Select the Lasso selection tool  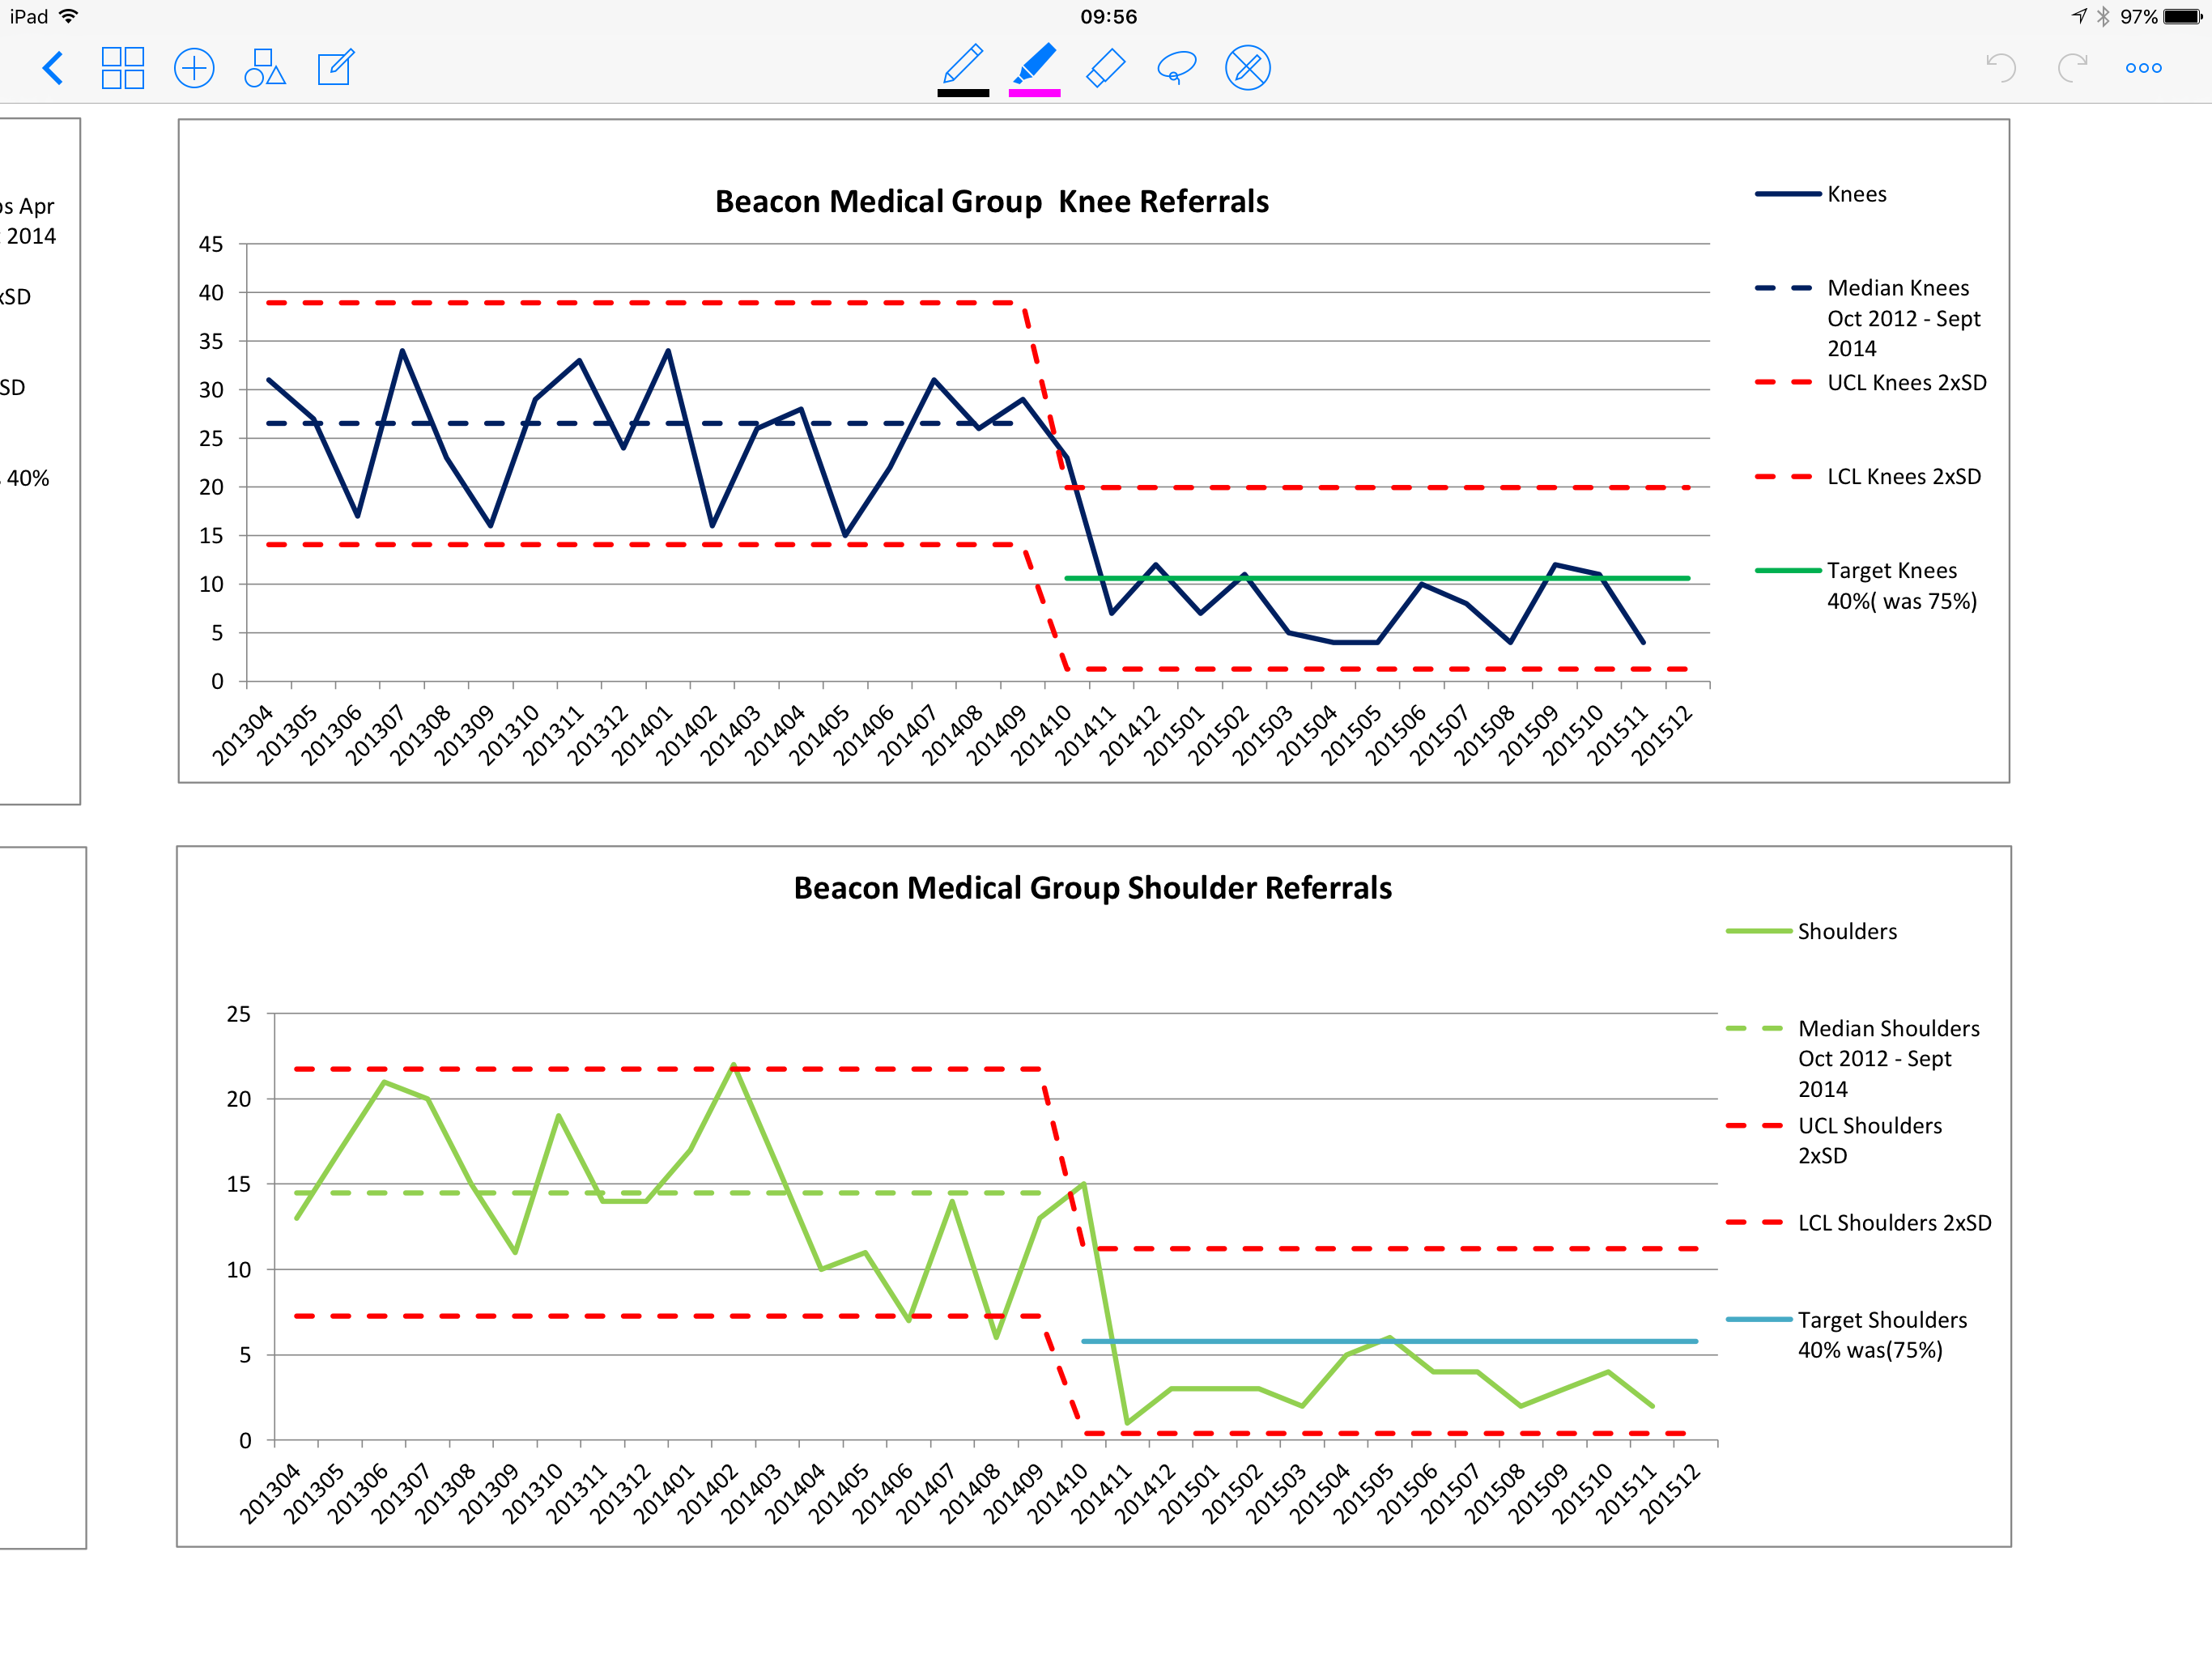tap(1176, 68)
